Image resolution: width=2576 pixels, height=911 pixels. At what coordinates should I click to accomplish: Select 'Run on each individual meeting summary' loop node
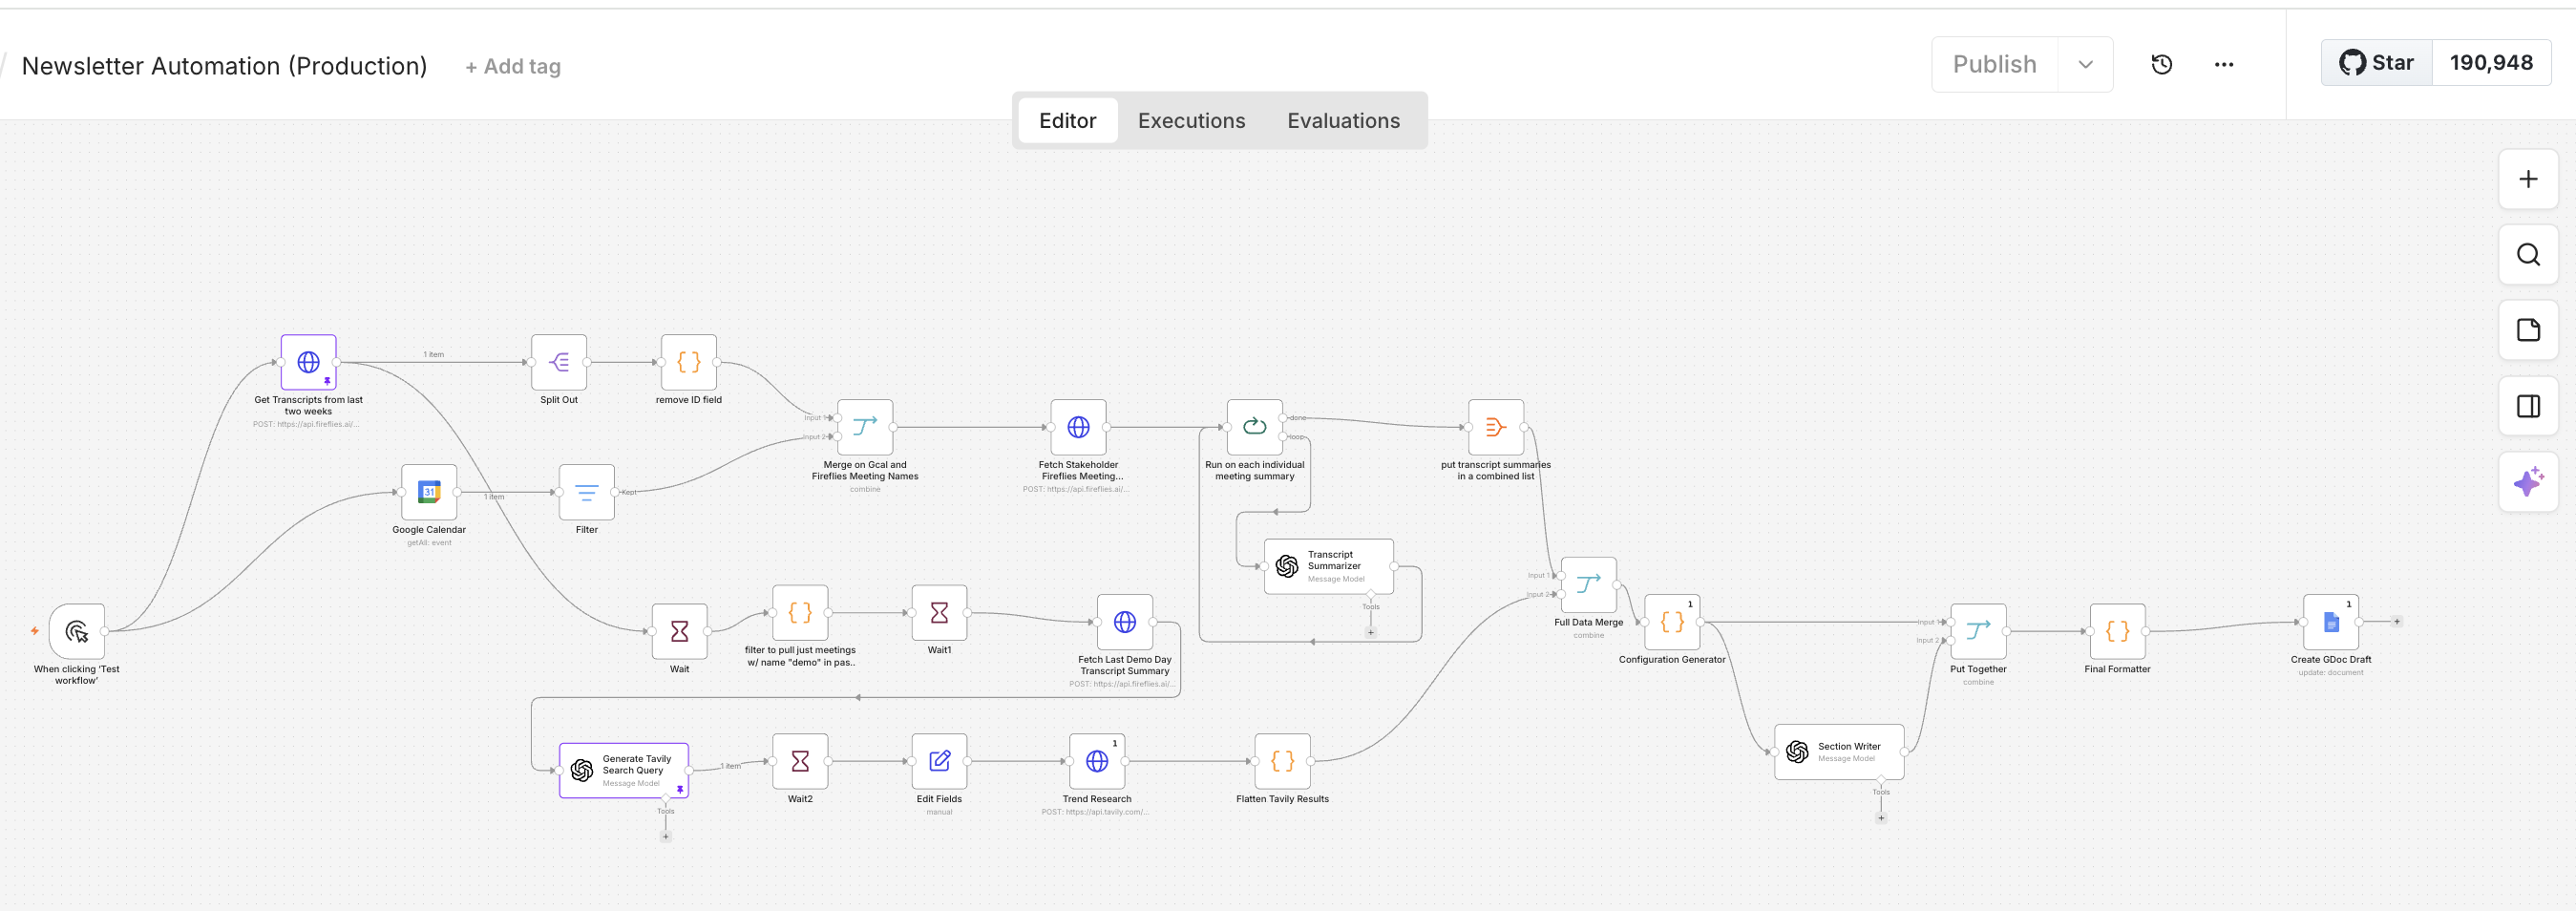1255,427
